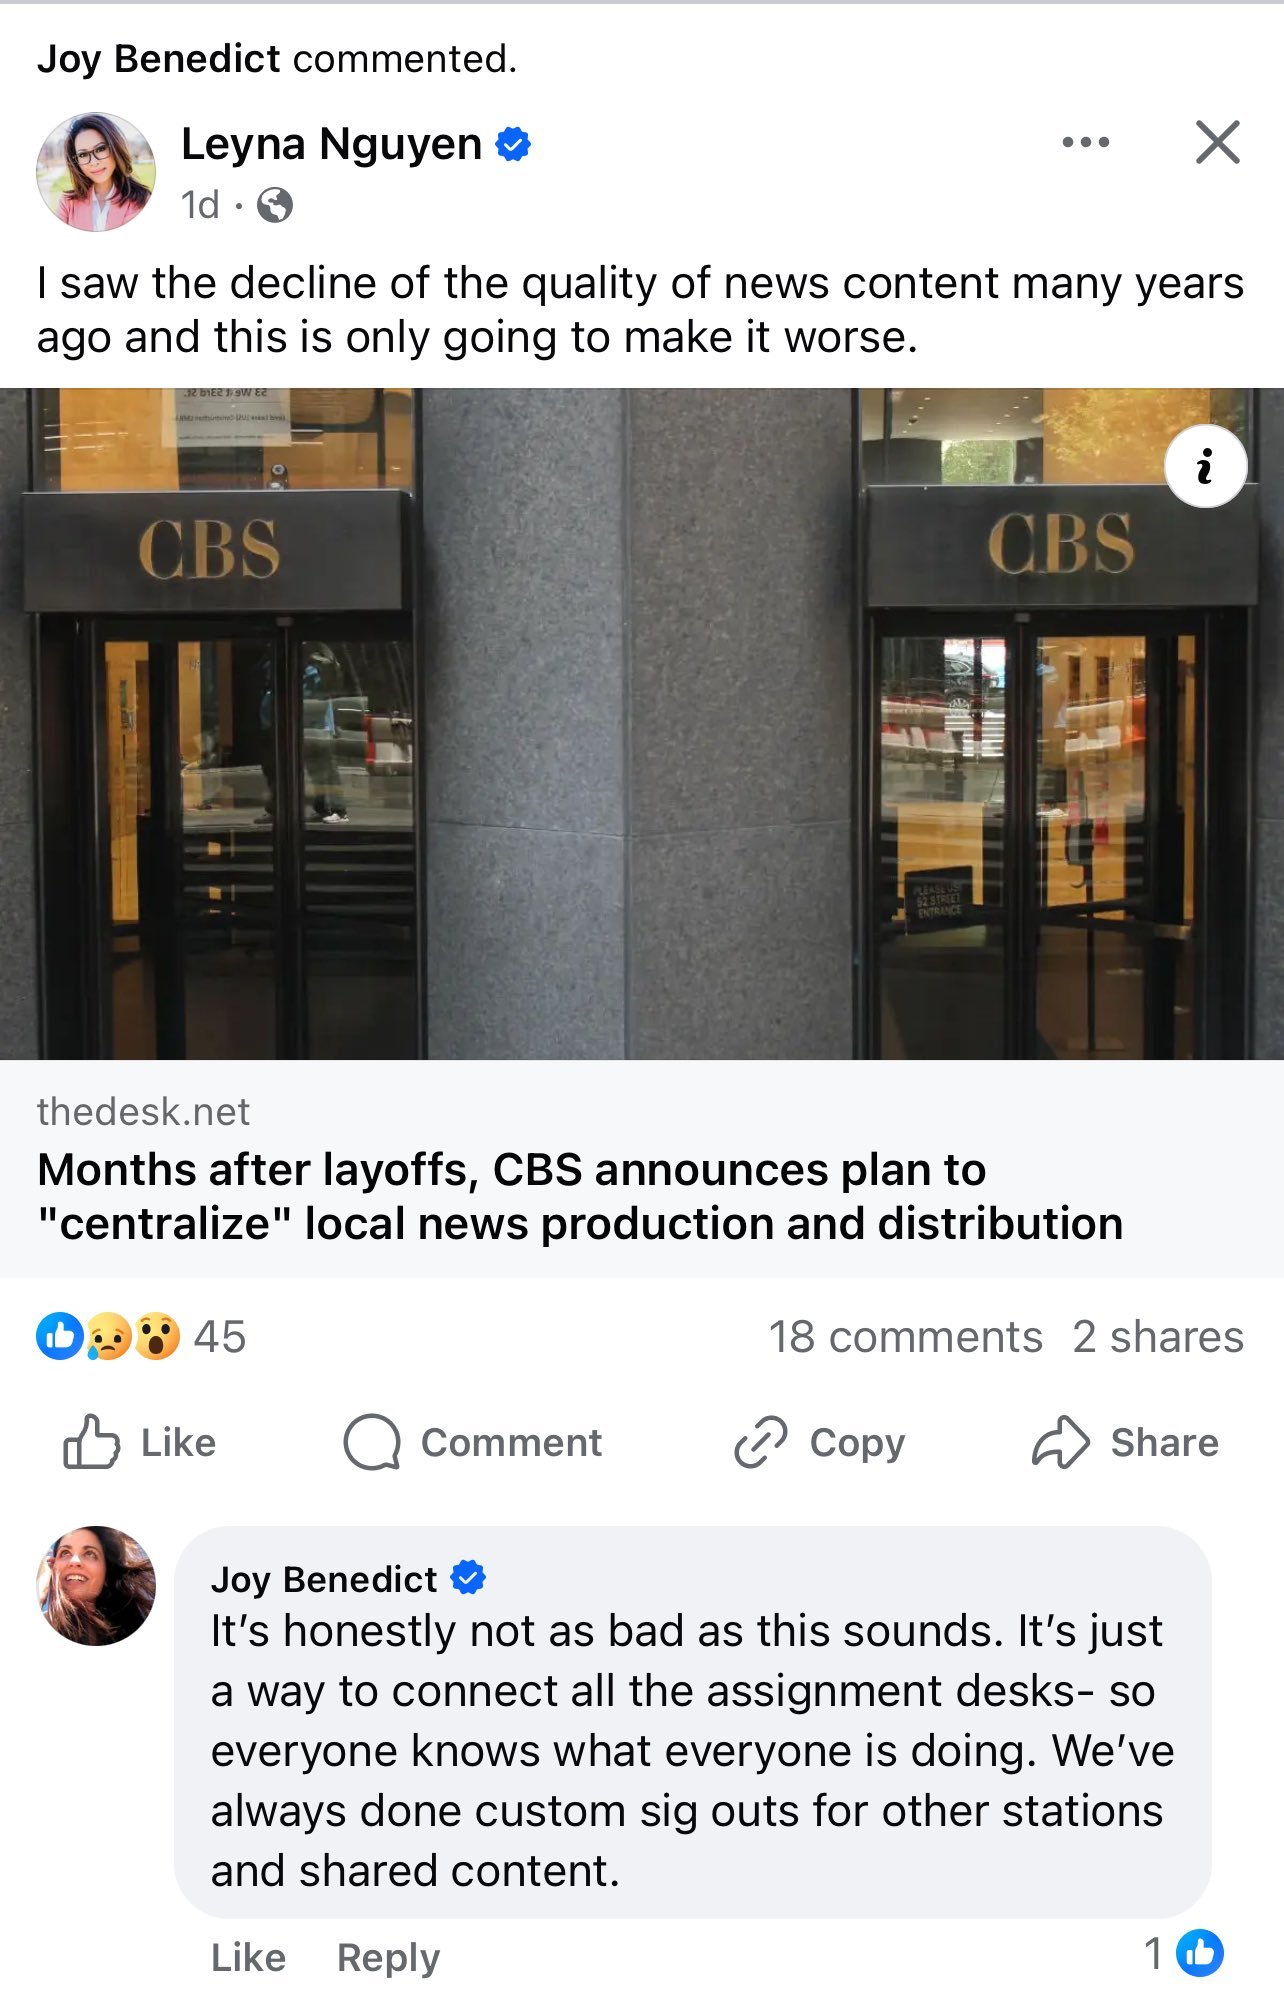View the 2 shares list
Screen dimensions: 1284x1996
1158,1337
